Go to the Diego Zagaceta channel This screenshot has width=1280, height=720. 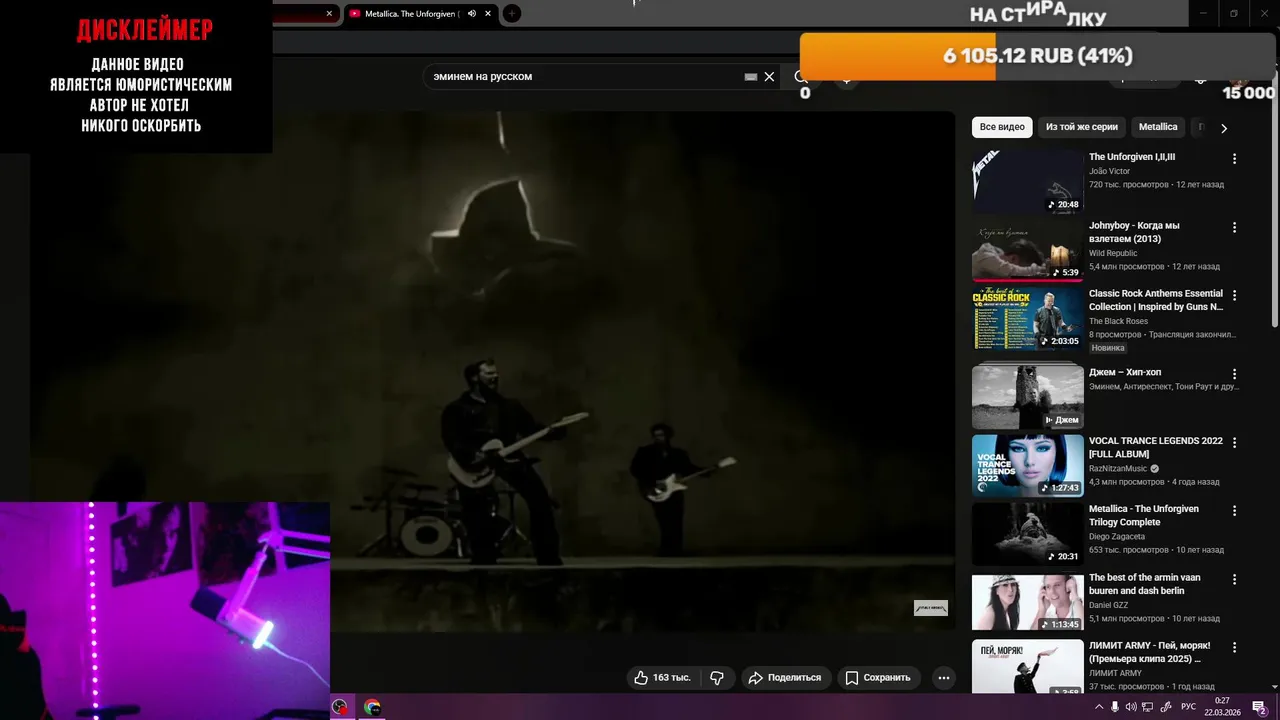click(1117, 536)
